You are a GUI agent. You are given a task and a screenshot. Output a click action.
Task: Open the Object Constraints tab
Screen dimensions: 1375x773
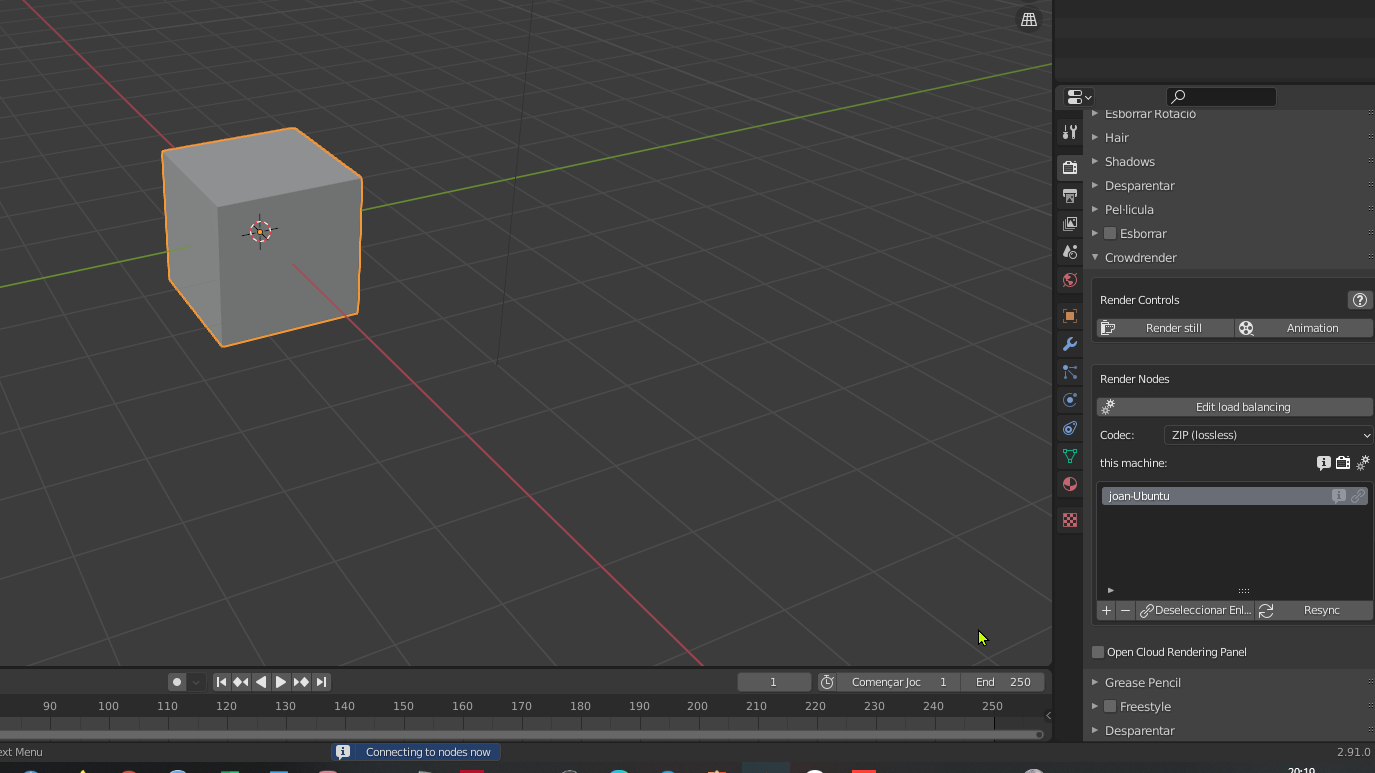point(1070,428)
